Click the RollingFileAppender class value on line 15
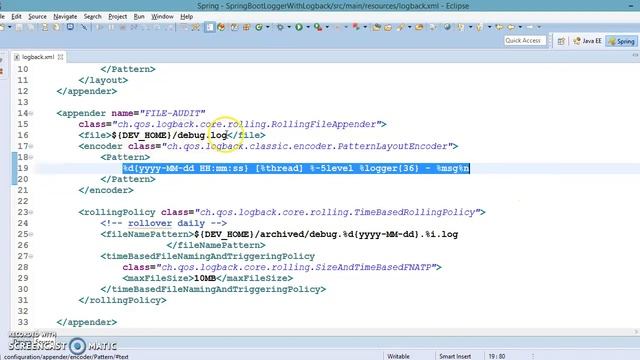The image size is (640, 360). (x=247, y=124)
